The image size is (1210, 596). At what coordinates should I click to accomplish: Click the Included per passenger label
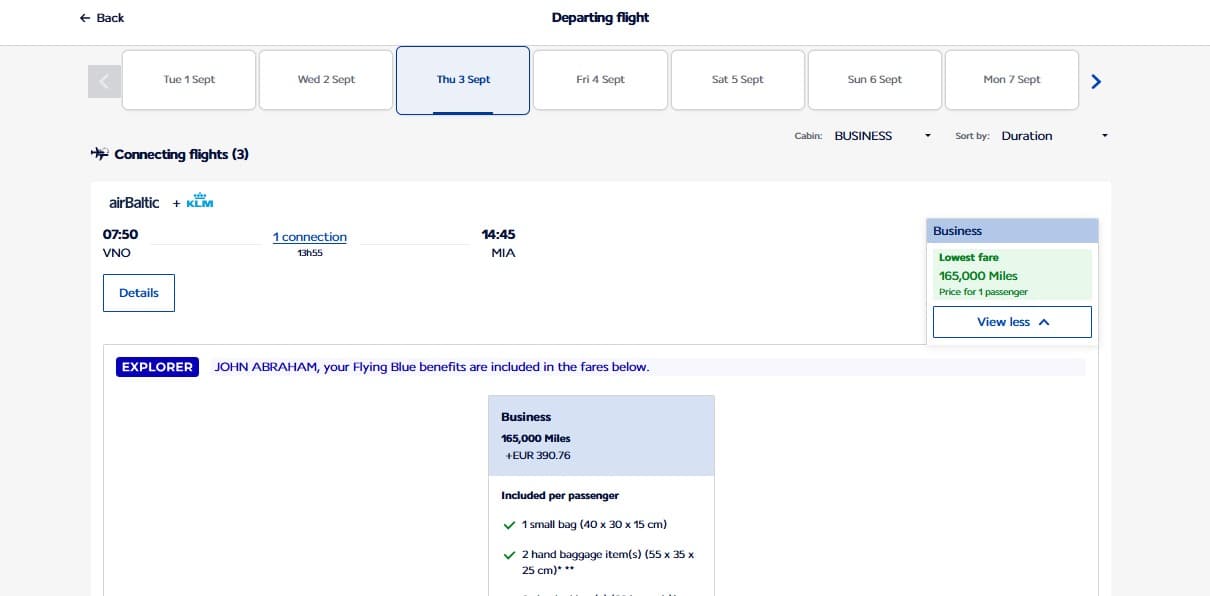coord(560,495)
